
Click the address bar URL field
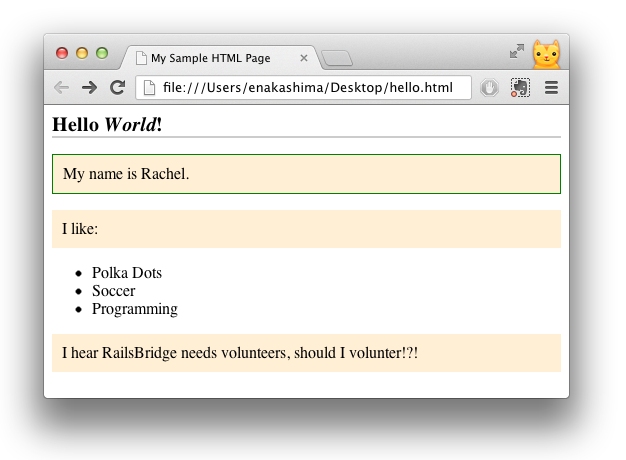coord(310,88)
